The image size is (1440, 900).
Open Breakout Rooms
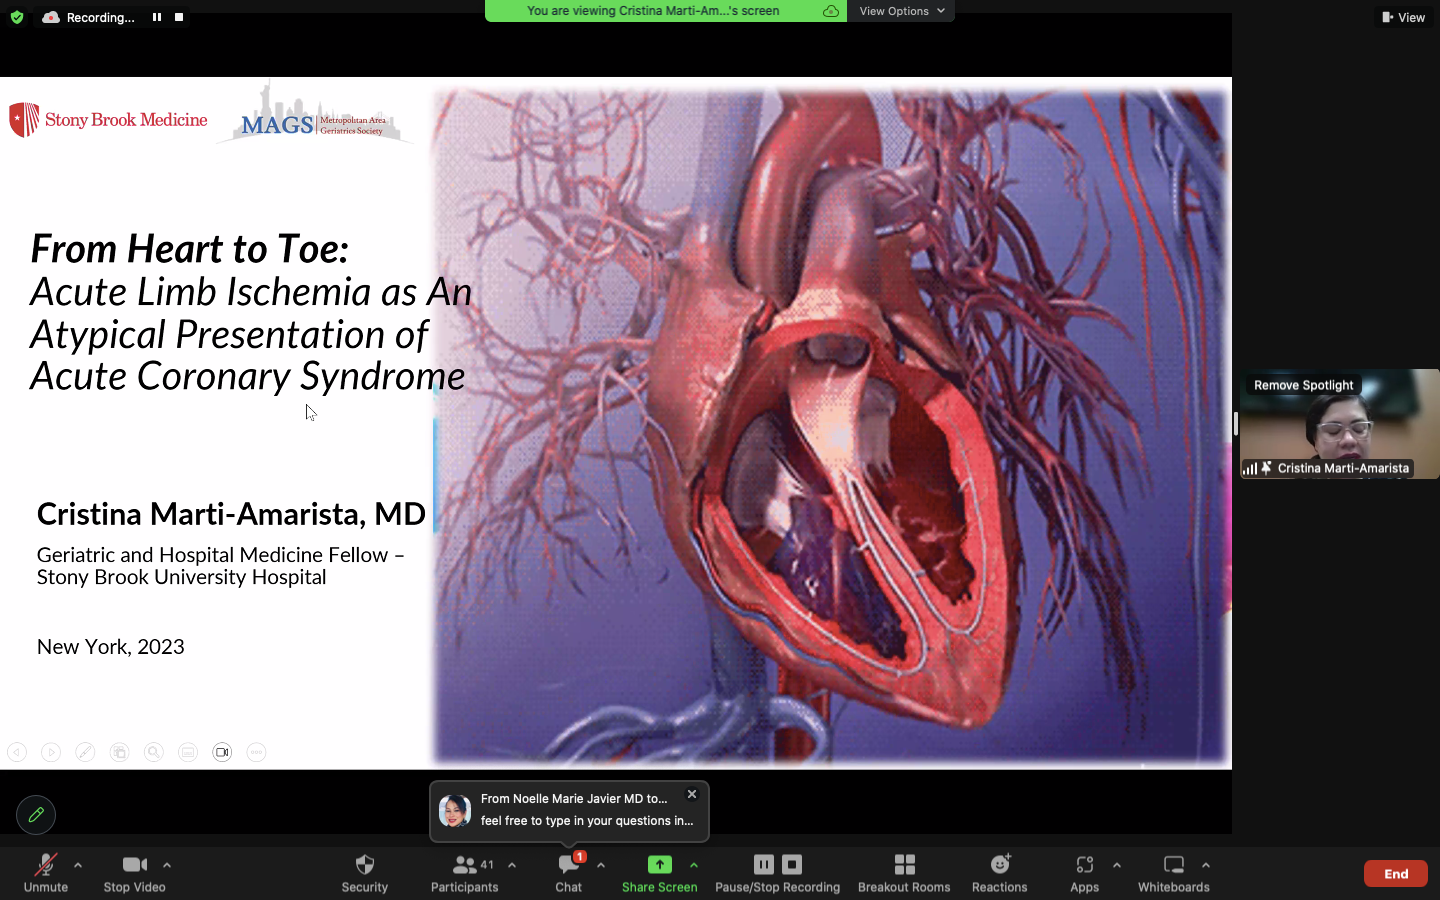904,873
